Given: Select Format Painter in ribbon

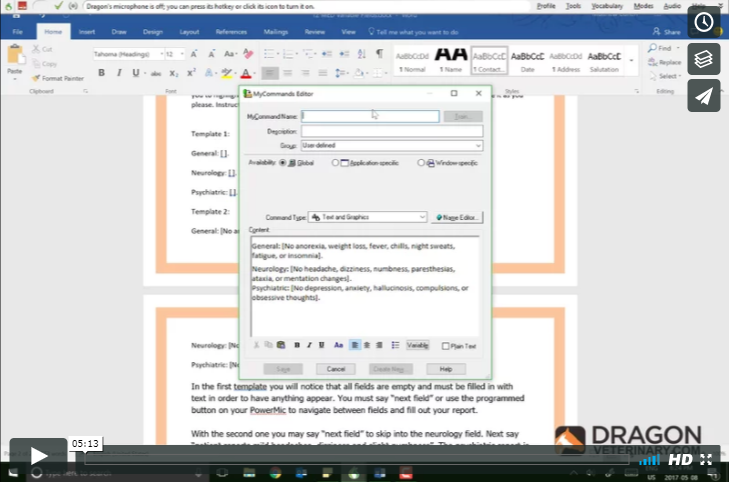Looking at the screenshot, I should tap(58, 78).
